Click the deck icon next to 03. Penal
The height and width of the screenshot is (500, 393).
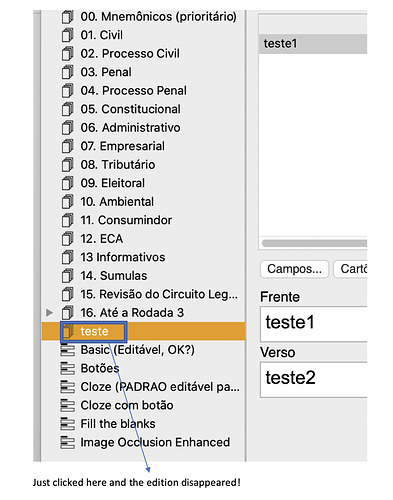67,72
